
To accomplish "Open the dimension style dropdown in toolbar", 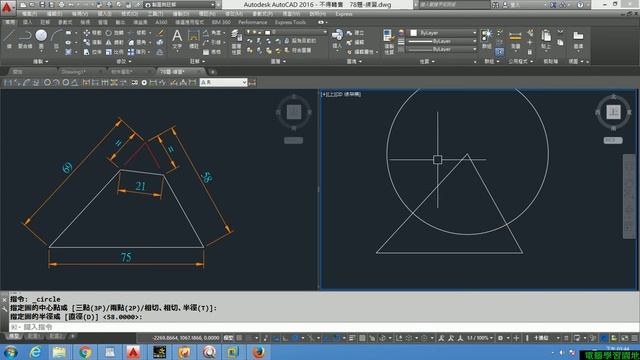I will 223,82.
